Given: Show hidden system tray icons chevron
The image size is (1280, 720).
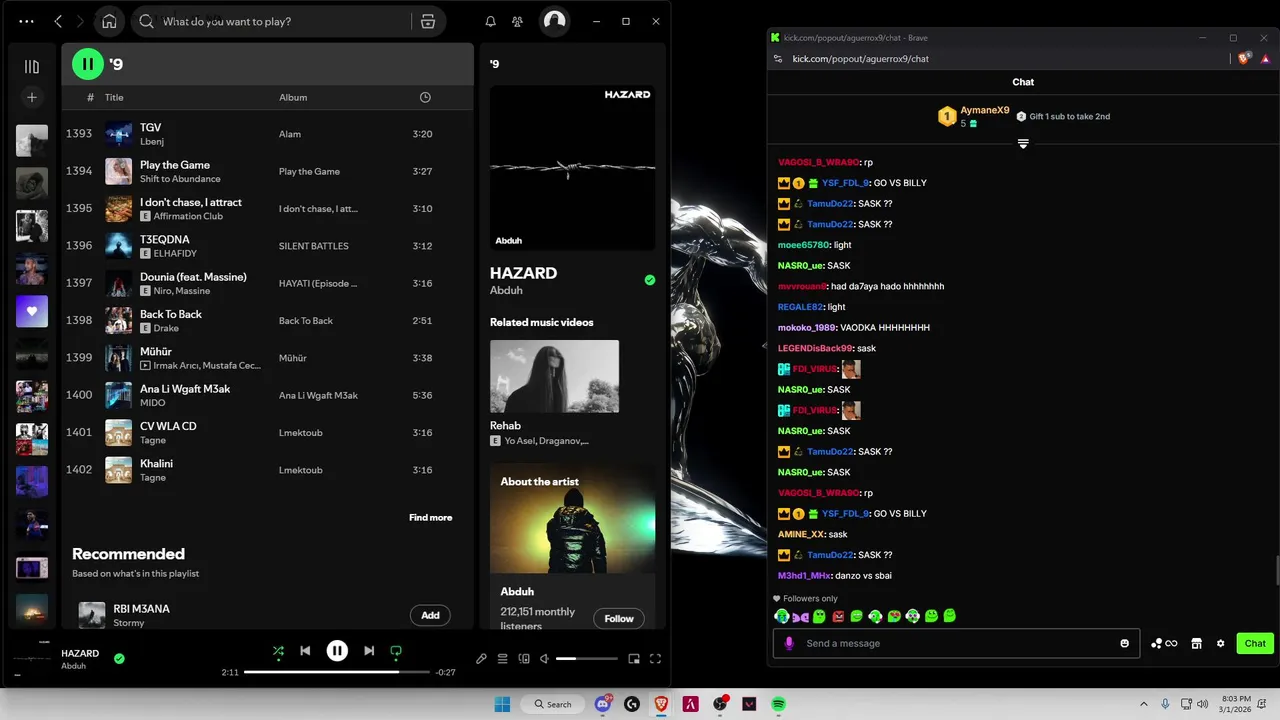Looking at the screenshot, I should [x=1143, y=704].
